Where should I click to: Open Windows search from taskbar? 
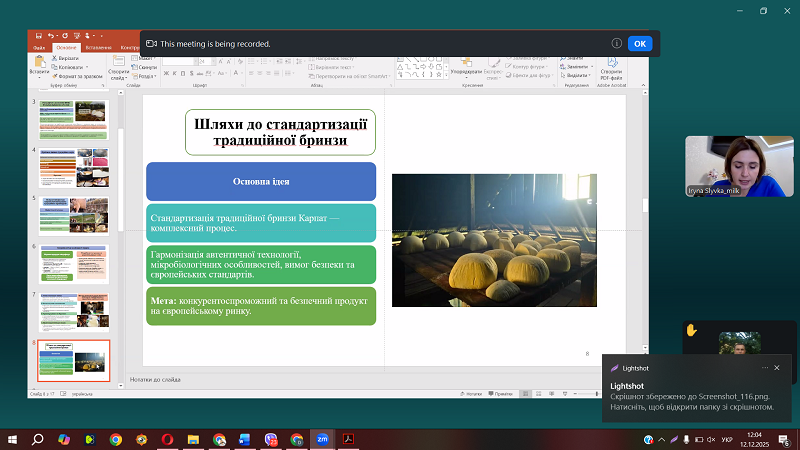[37, 439]
